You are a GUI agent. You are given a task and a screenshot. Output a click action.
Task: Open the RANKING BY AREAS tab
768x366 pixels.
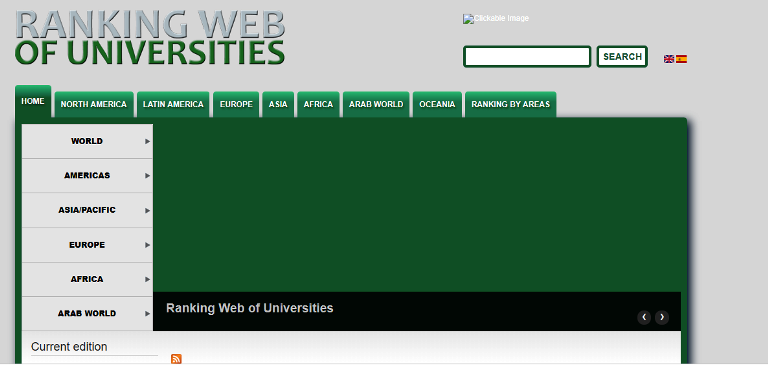tap(510, 104)
